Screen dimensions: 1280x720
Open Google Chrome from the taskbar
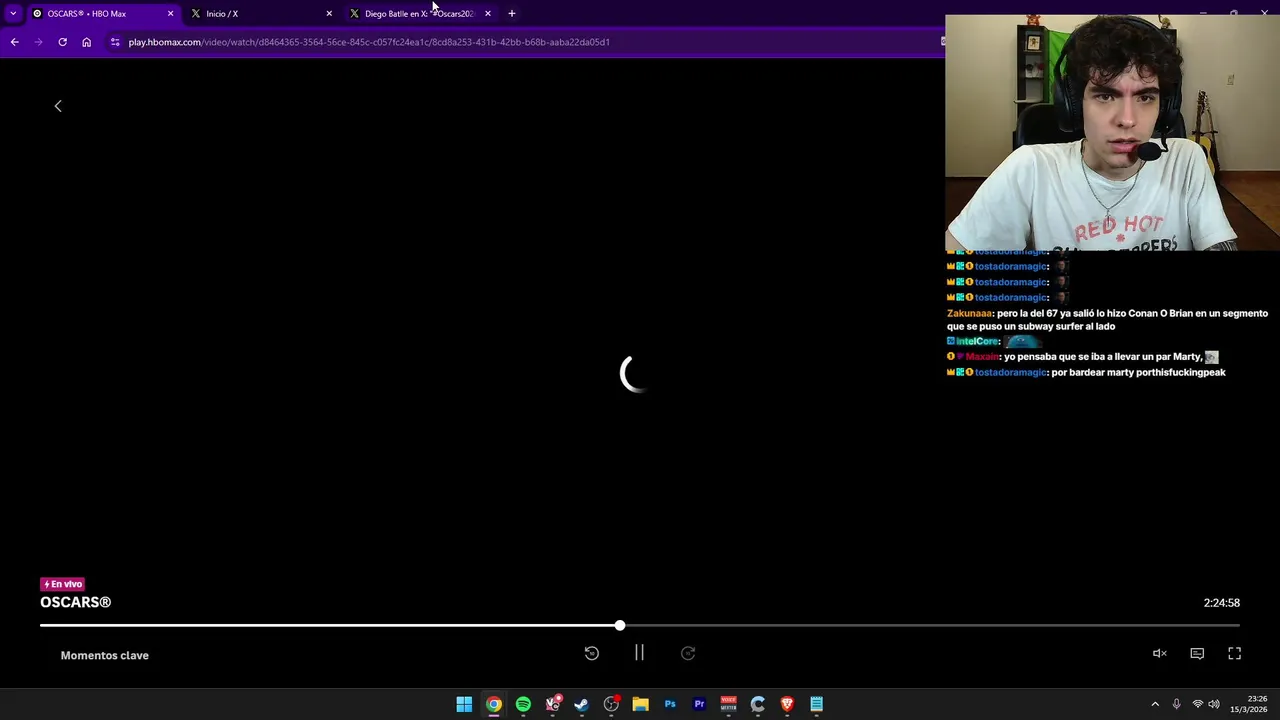point(494,704)
